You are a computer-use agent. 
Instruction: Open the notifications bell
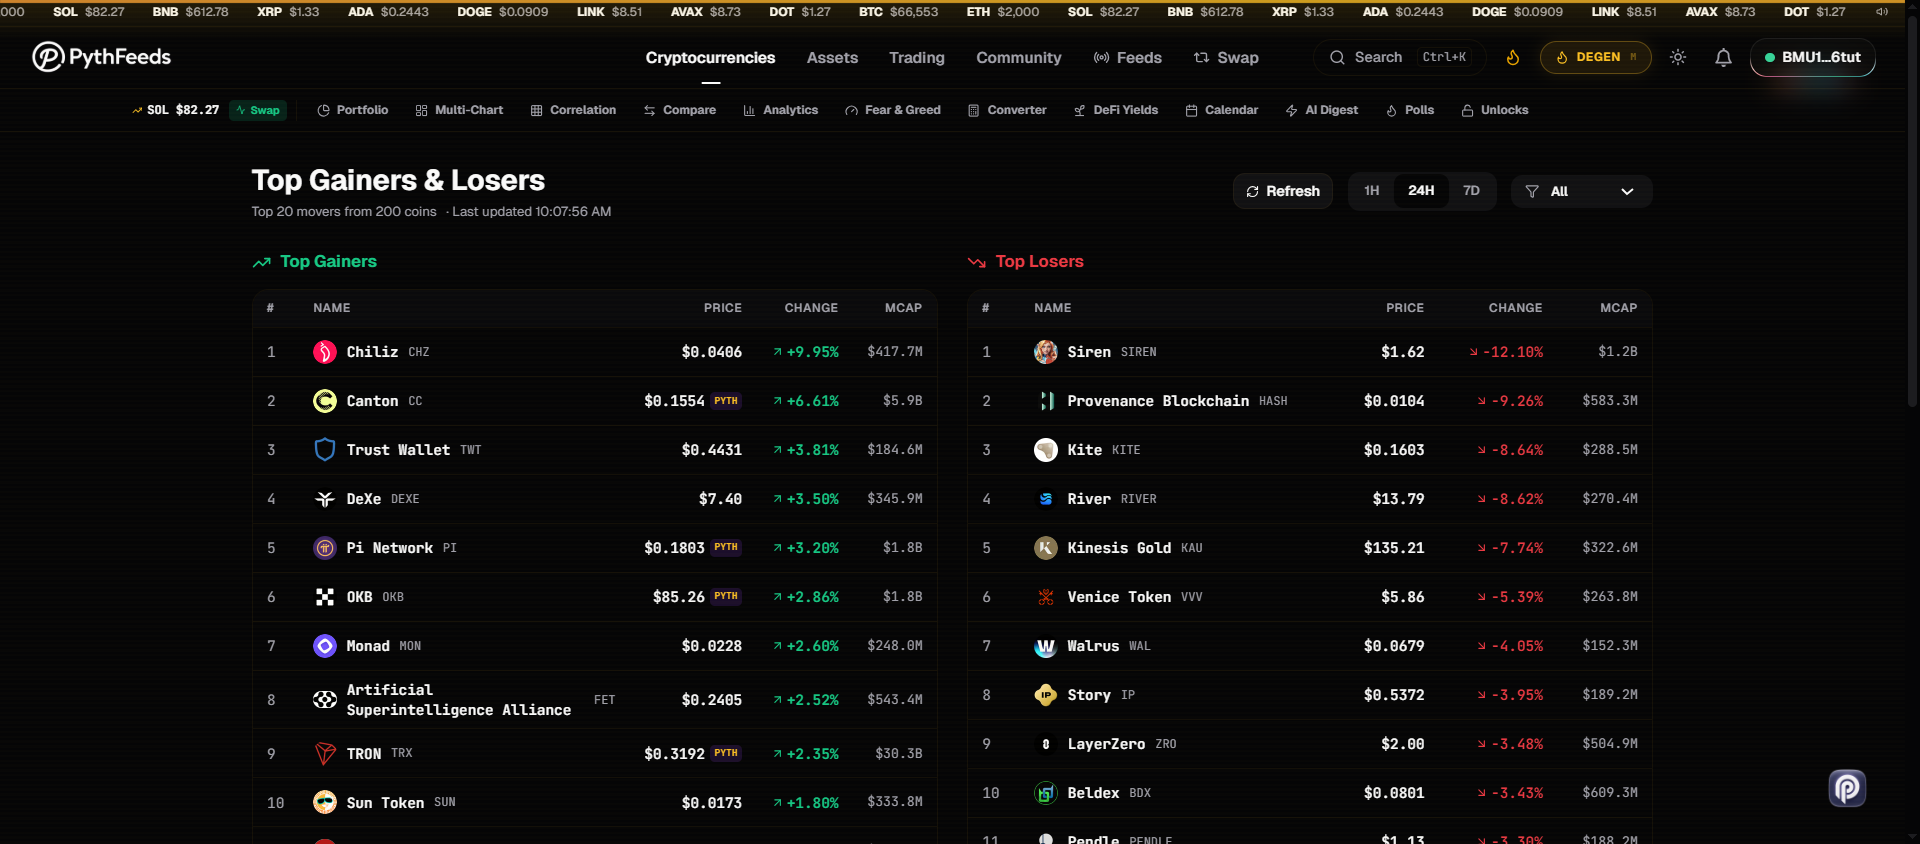point(1723,58)
